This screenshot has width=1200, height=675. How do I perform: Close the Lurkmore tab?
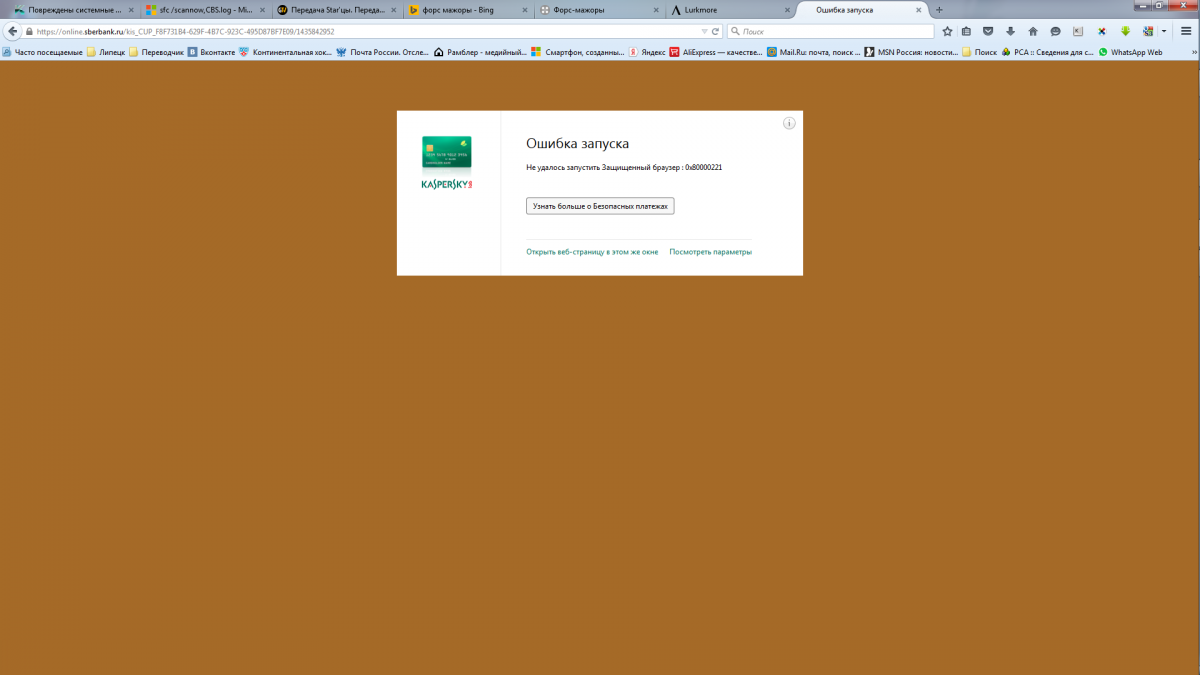point(785,10)
